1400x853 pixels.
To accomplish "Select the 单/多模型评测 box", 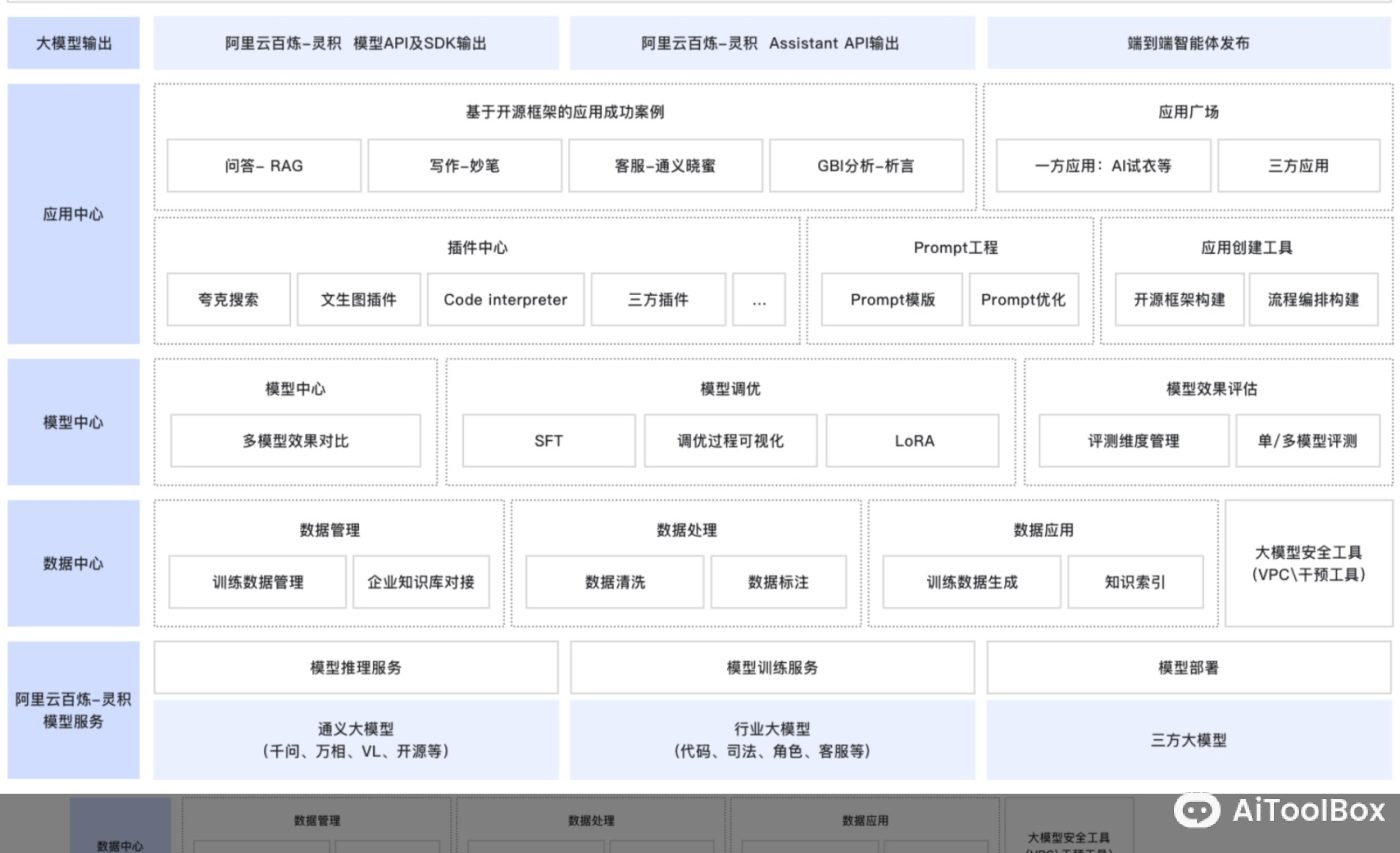I will tap(1308, 441).
